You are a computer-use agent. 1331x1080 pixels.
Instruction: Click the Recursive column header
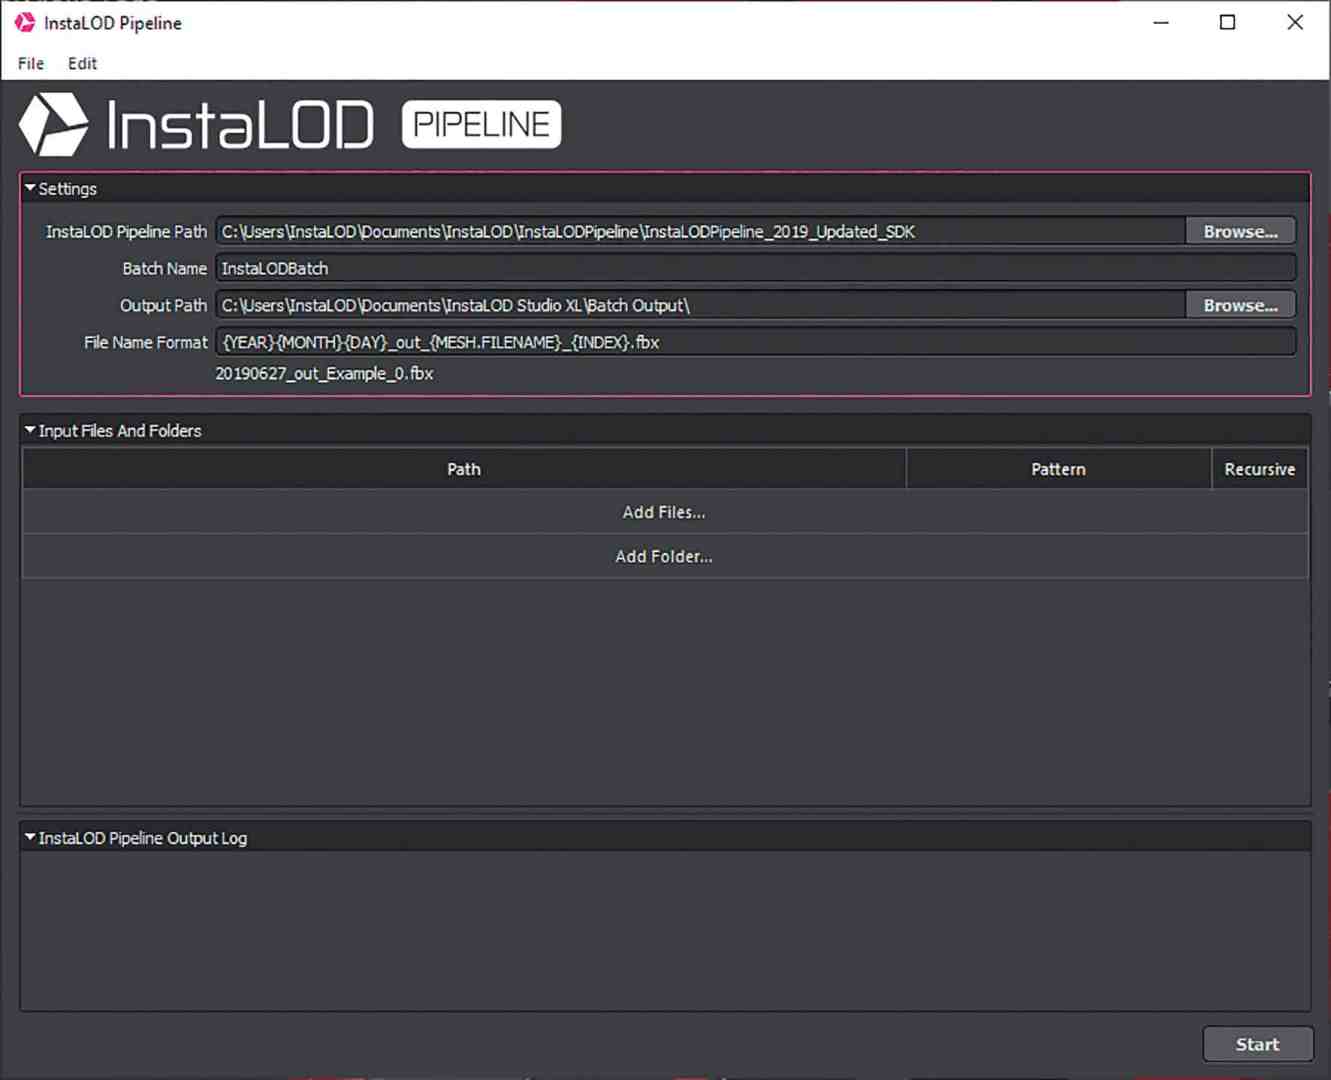pos(1259,468)
